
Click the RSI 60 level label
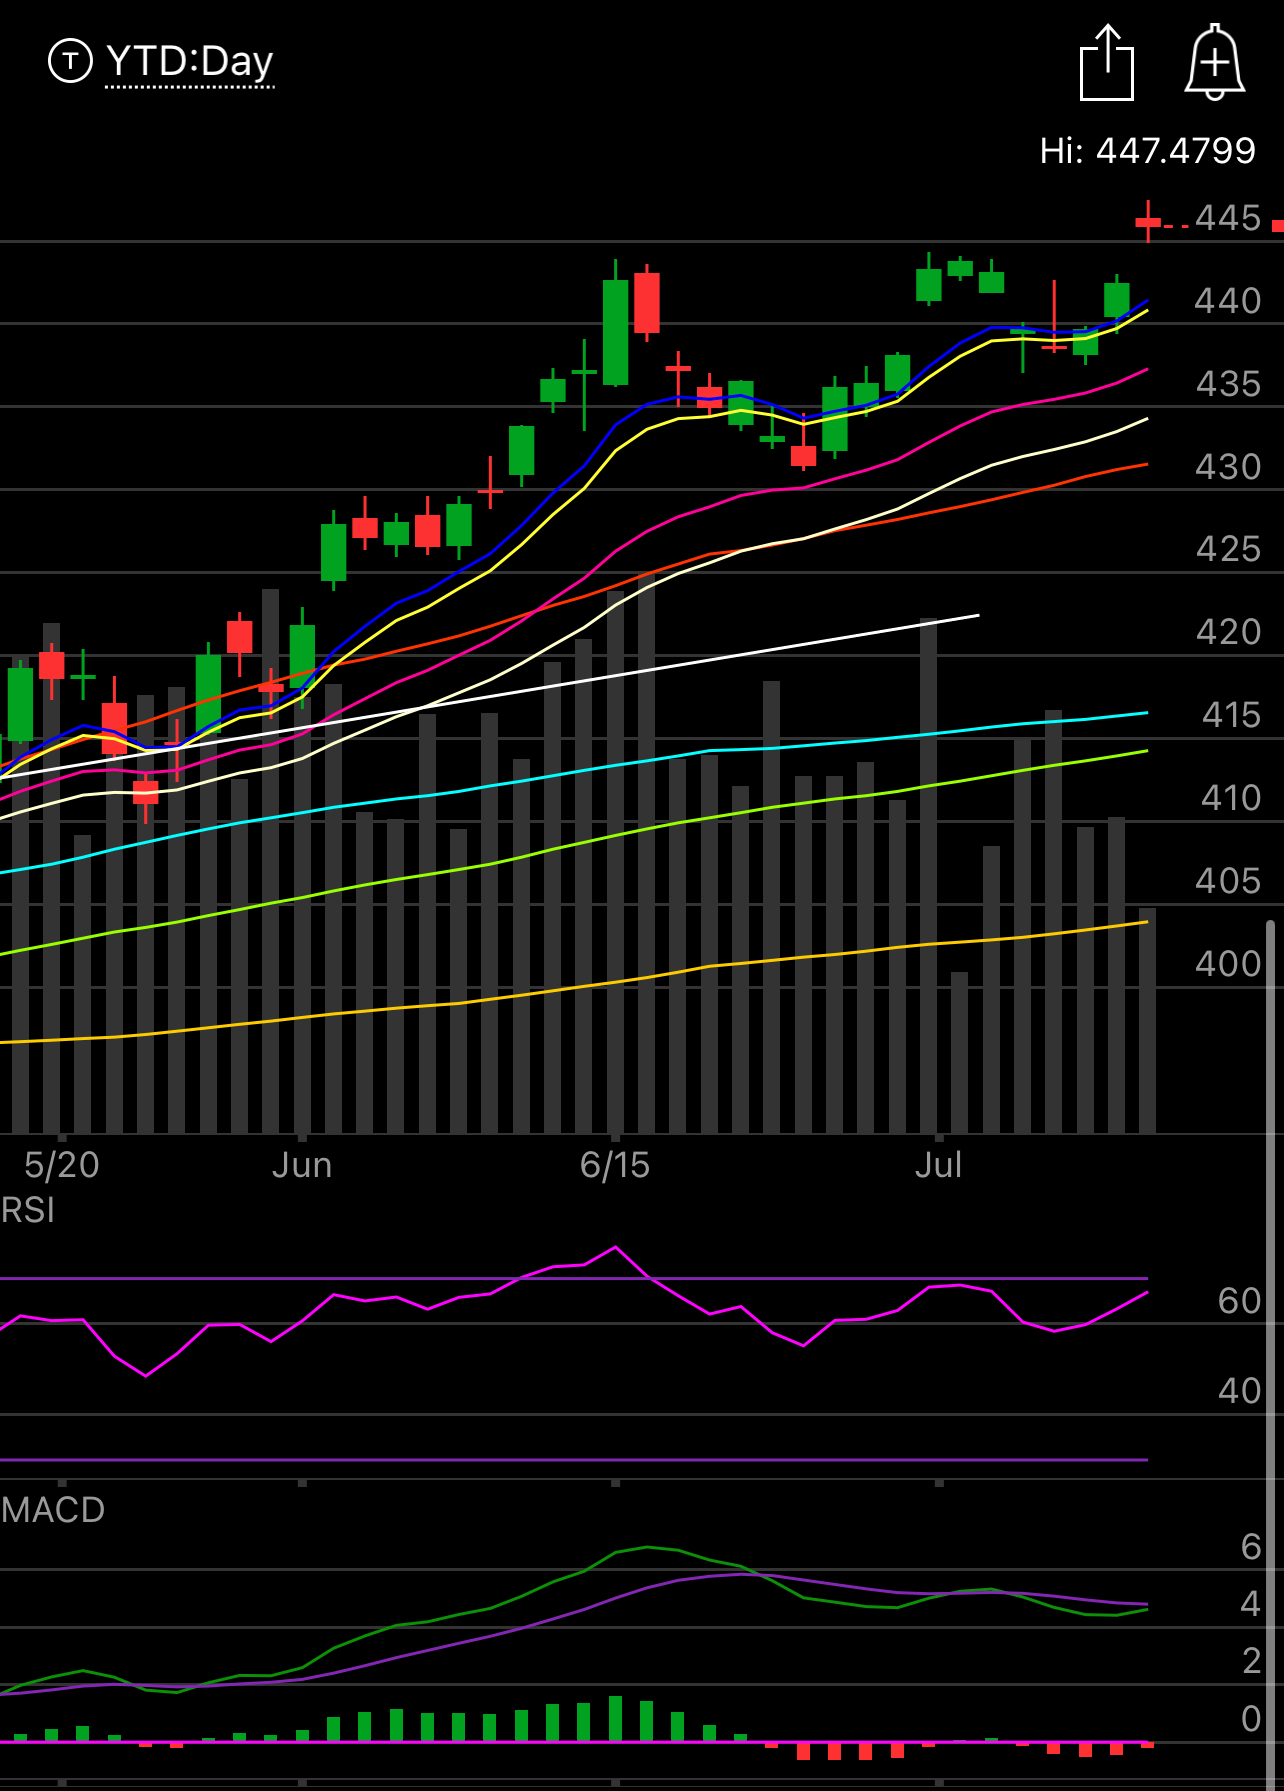point(1240,1301)
